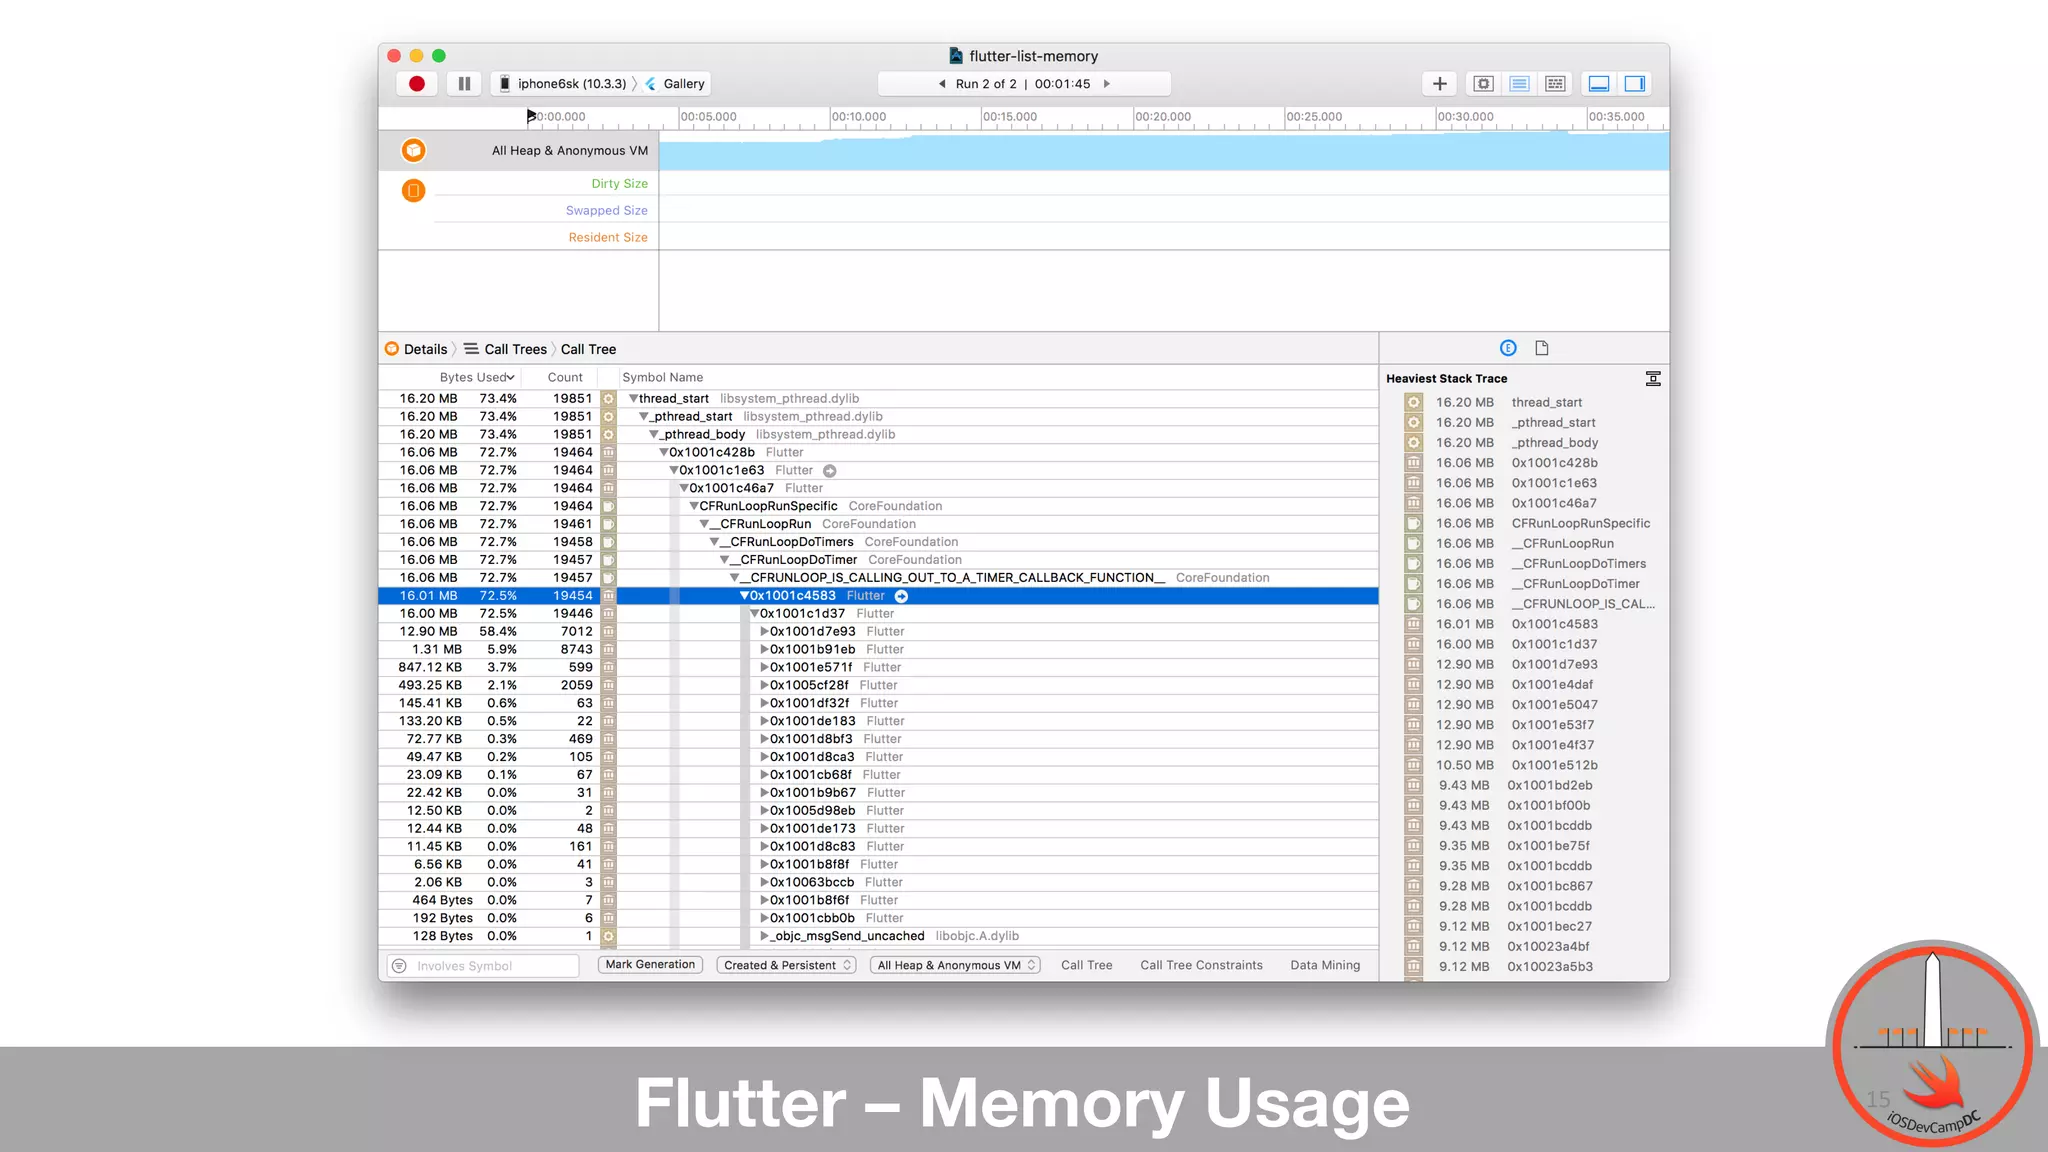Go to previous run arrow
This screenshot has height=1152, width=2048.
[942, 84]
